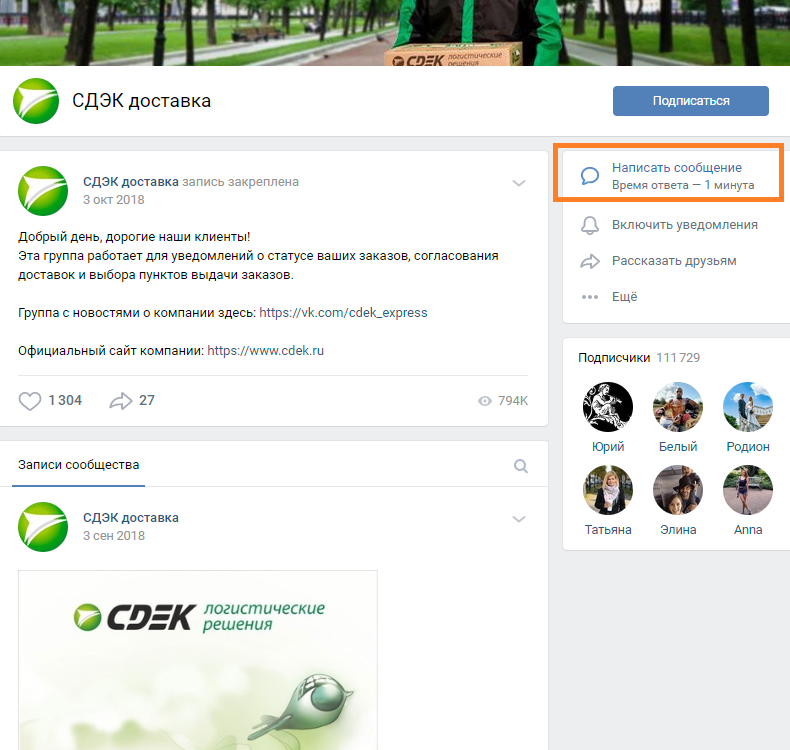Open СДЭК доставка author name in pinned post
Viewport: 790px width, 750px height.
pos(130,181)
